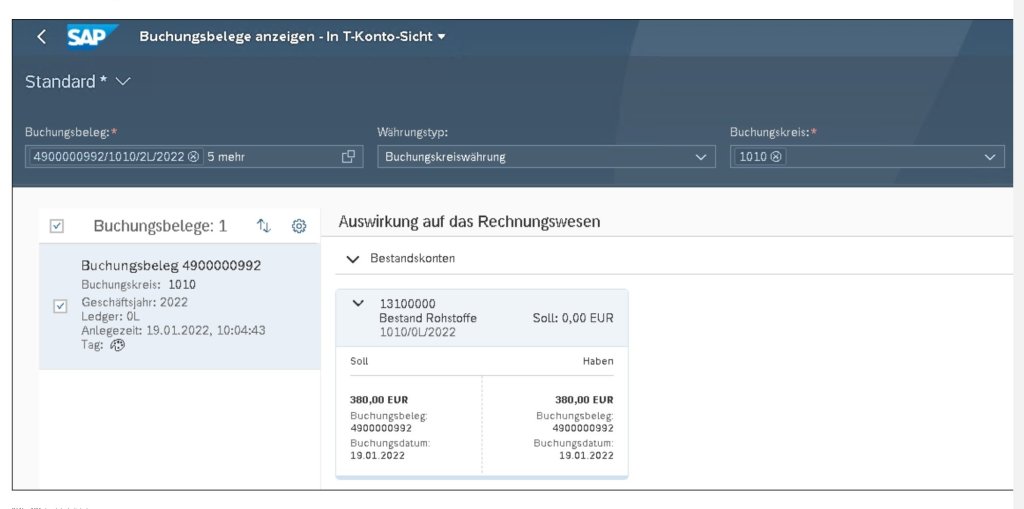Toggle checkbox for Buchungsbeleg 4900000992

59,306
